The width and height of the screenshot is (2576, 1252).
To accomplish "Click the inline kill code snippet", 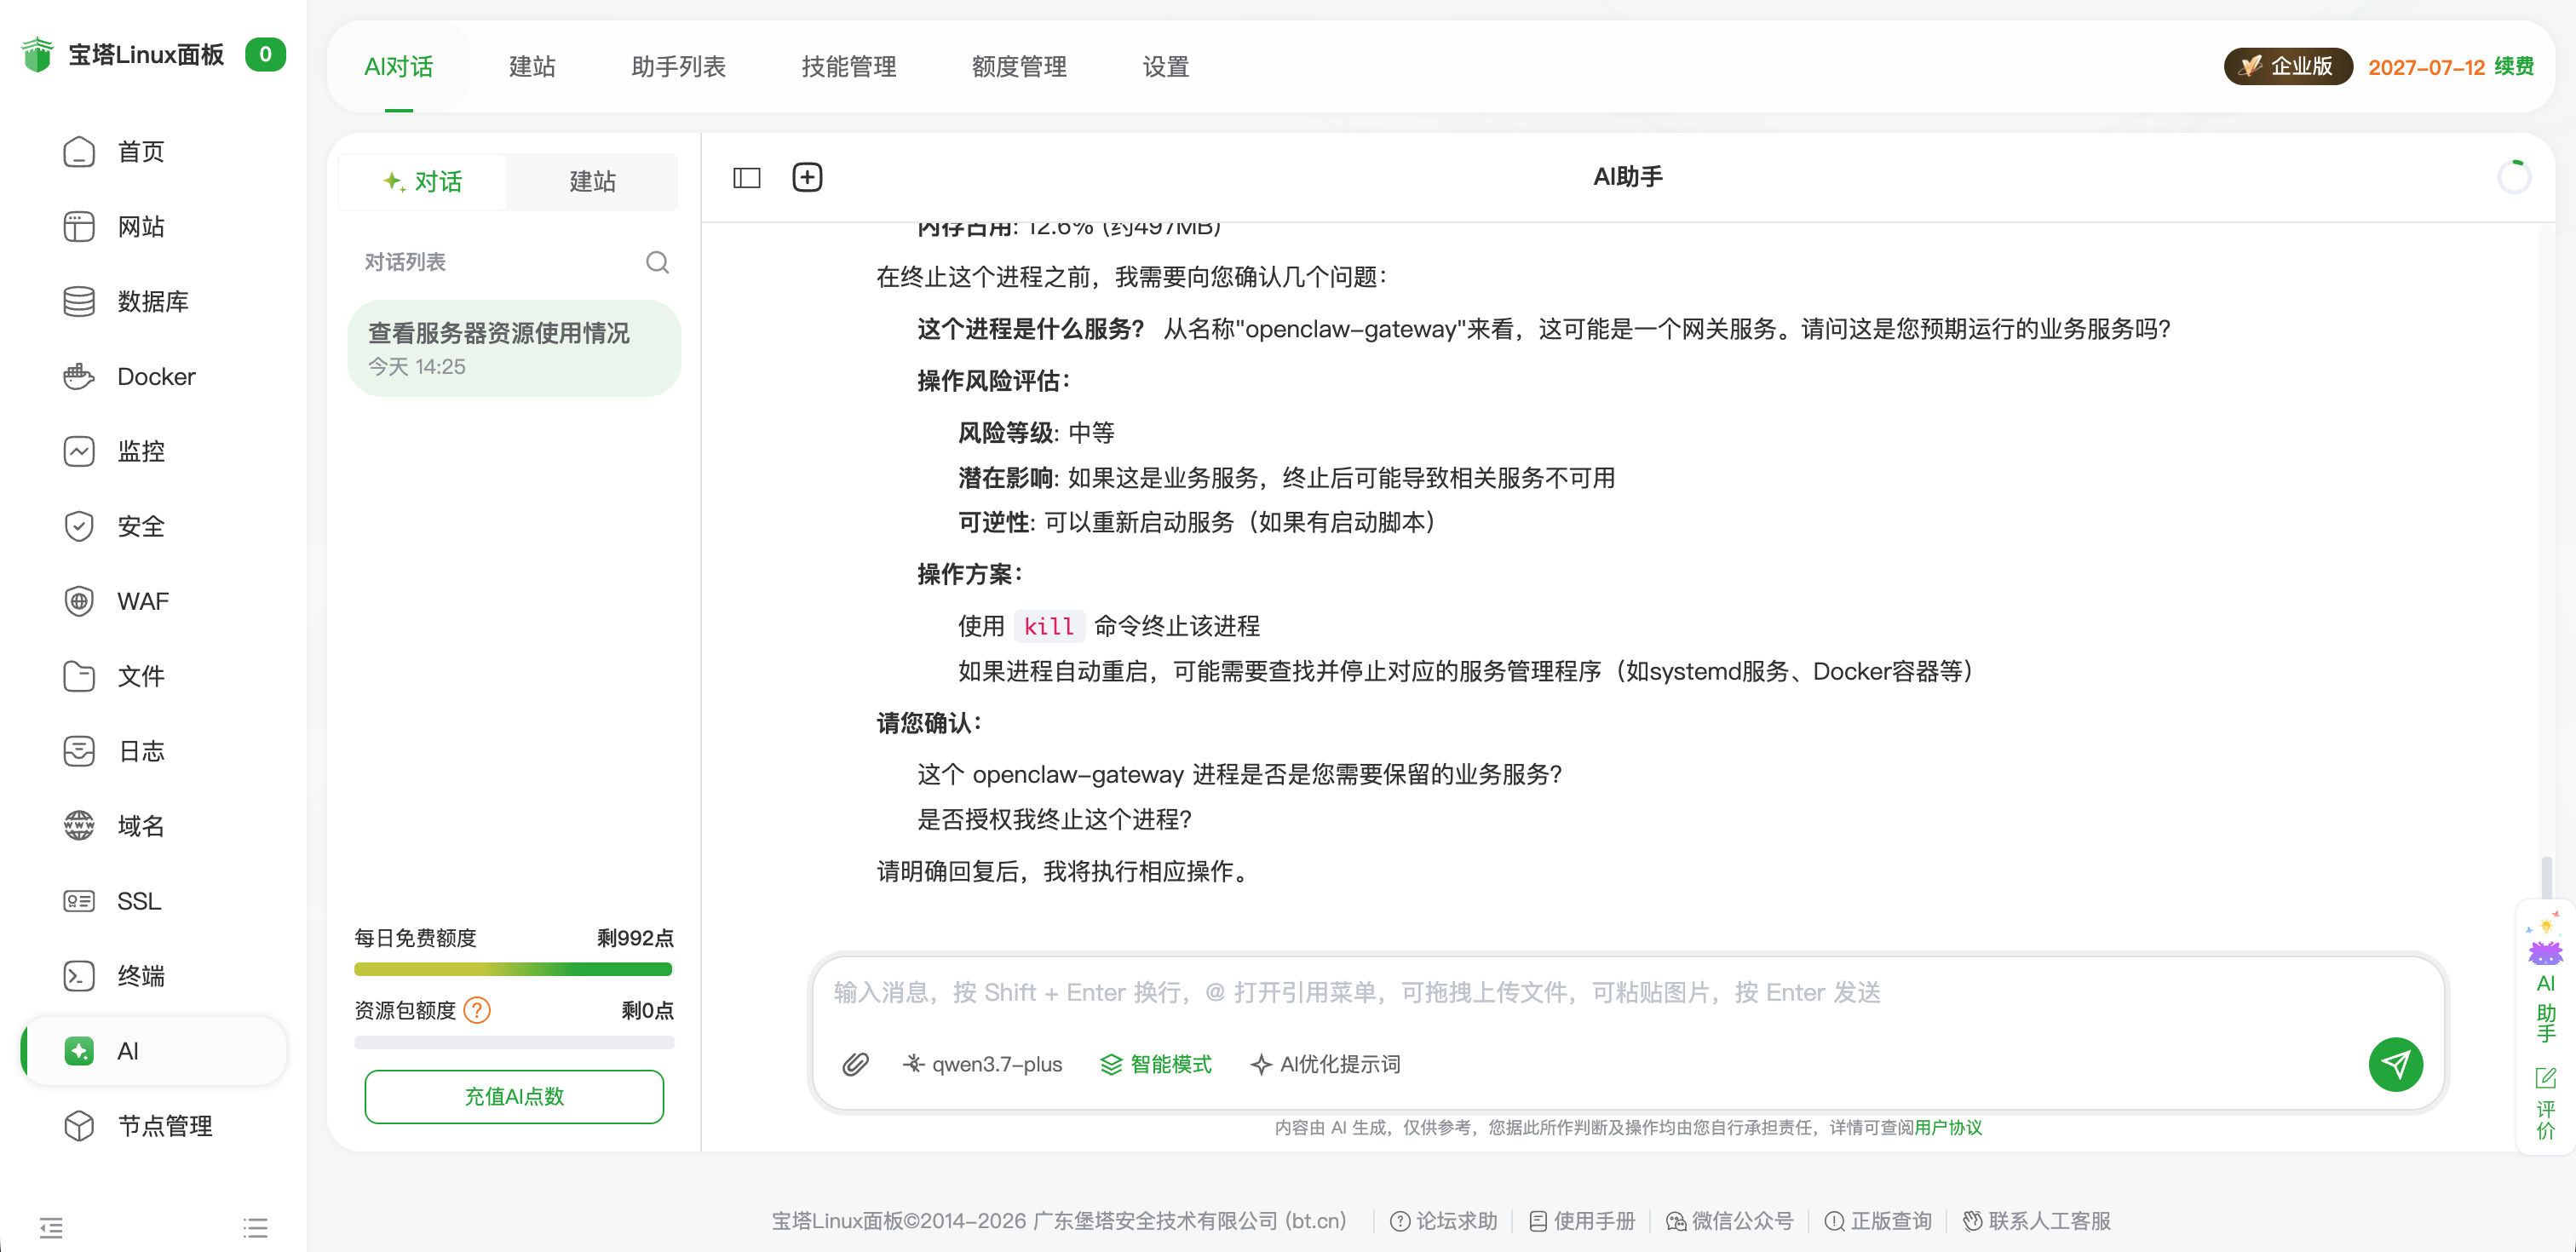I will 1048,627.
